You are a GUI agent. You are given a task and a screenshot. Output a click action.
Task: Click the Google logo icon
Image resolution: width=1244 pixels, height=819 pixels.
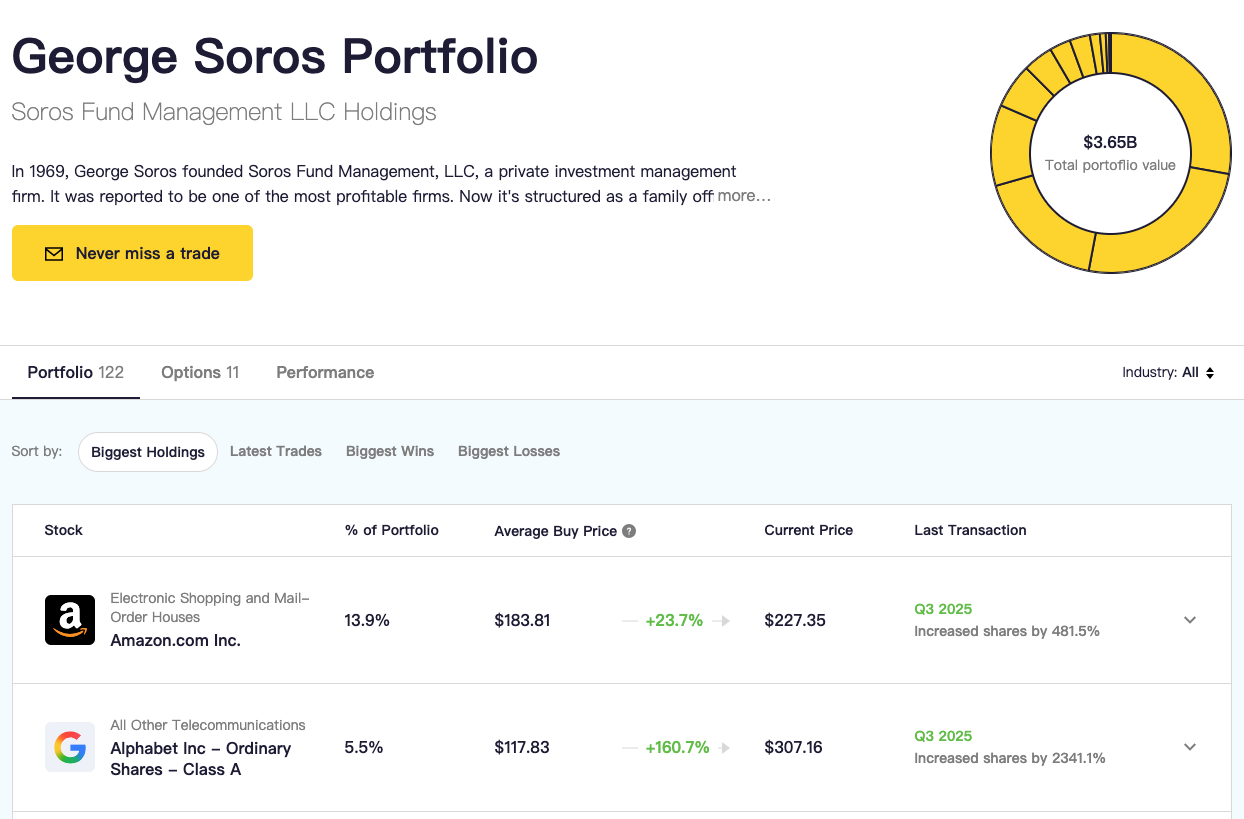[70, 747]
